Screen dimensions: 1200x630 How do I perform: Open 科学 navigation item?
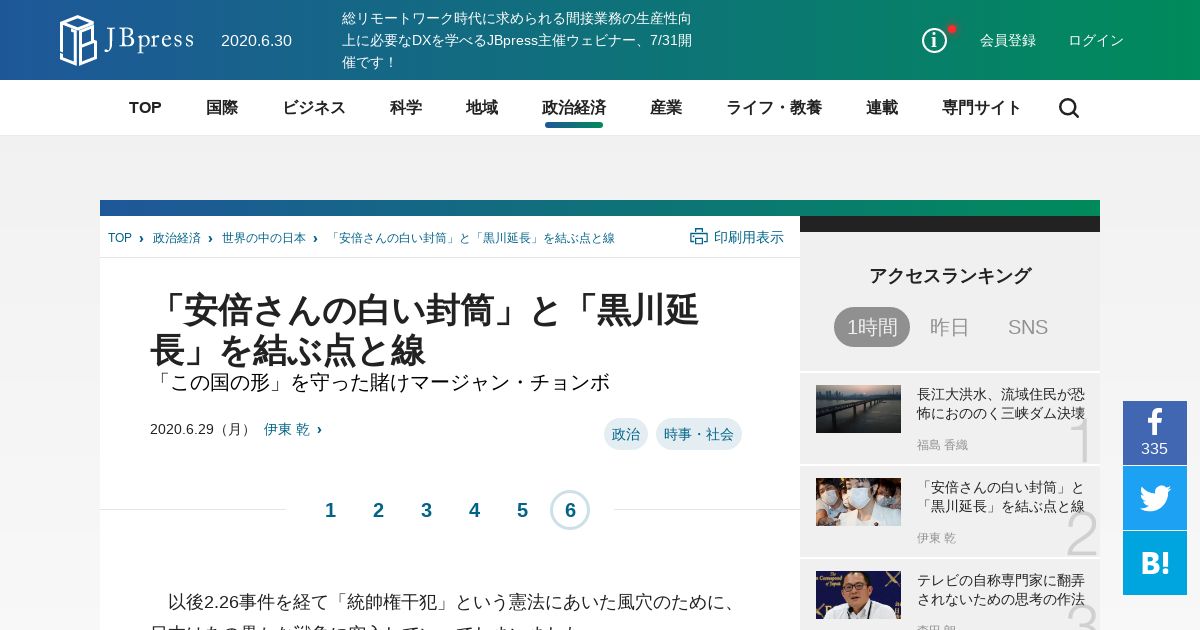406,108
